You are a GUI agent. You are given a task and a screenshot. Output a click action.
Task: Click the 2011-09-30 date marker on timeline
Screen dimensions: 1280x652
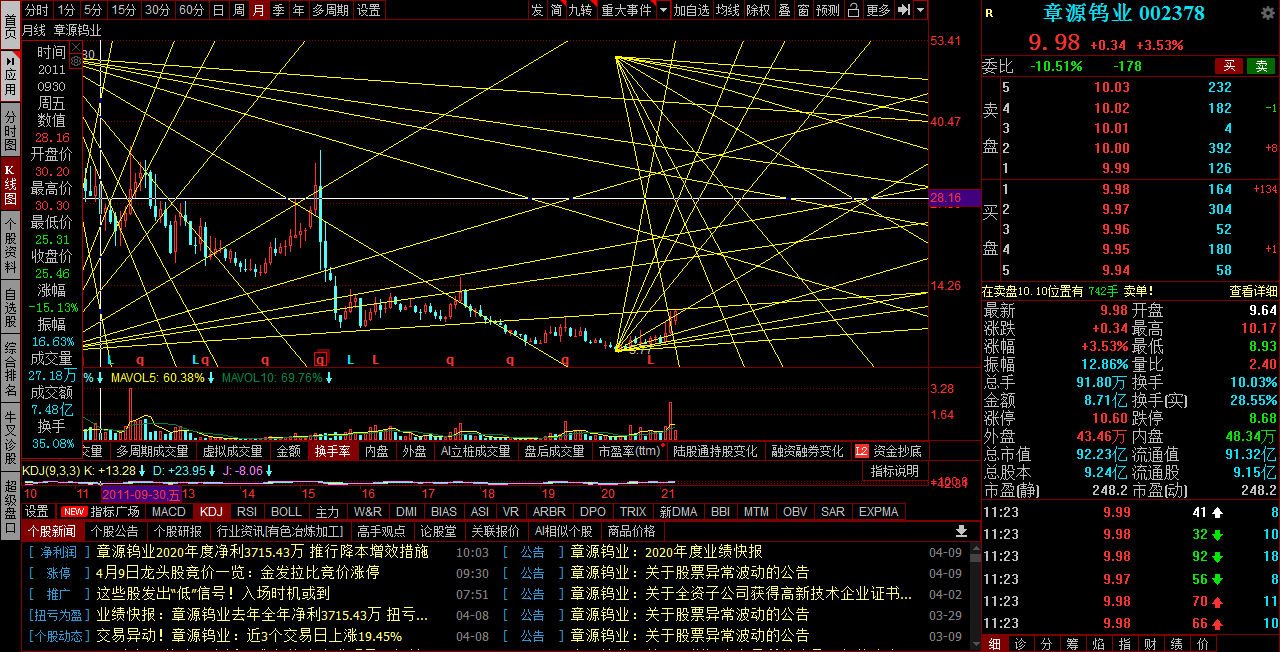point(141,493)
